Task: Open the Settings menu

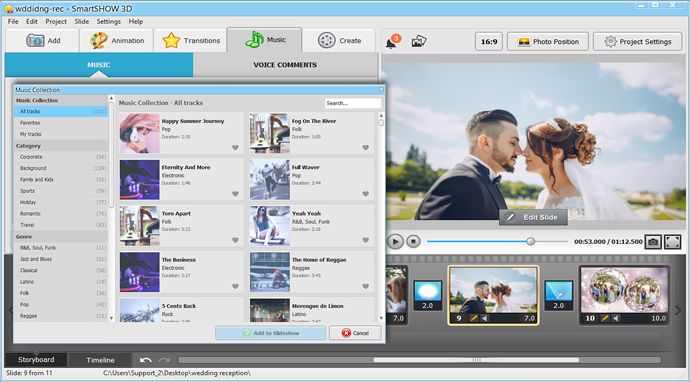Action: coord(109,21)
